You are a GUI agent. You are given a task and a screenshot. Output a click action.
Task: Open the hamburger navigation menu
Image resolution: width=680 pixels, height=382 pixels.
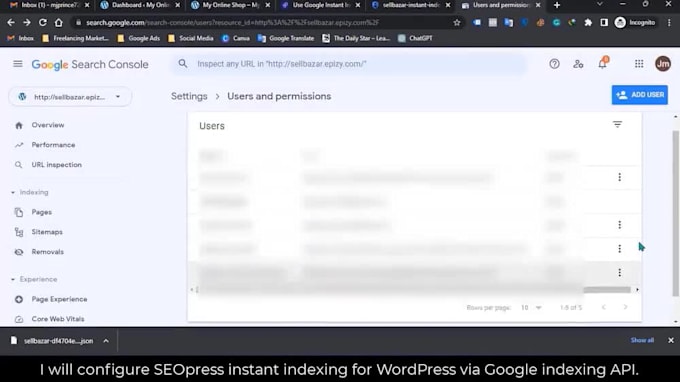18,64
